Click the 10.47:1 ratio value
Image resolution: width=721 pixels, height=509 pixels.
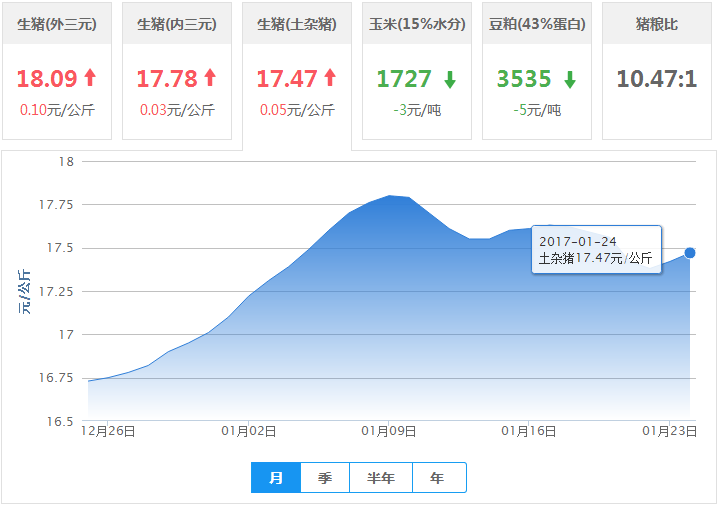pyautogui.click(x=657, y=79)
